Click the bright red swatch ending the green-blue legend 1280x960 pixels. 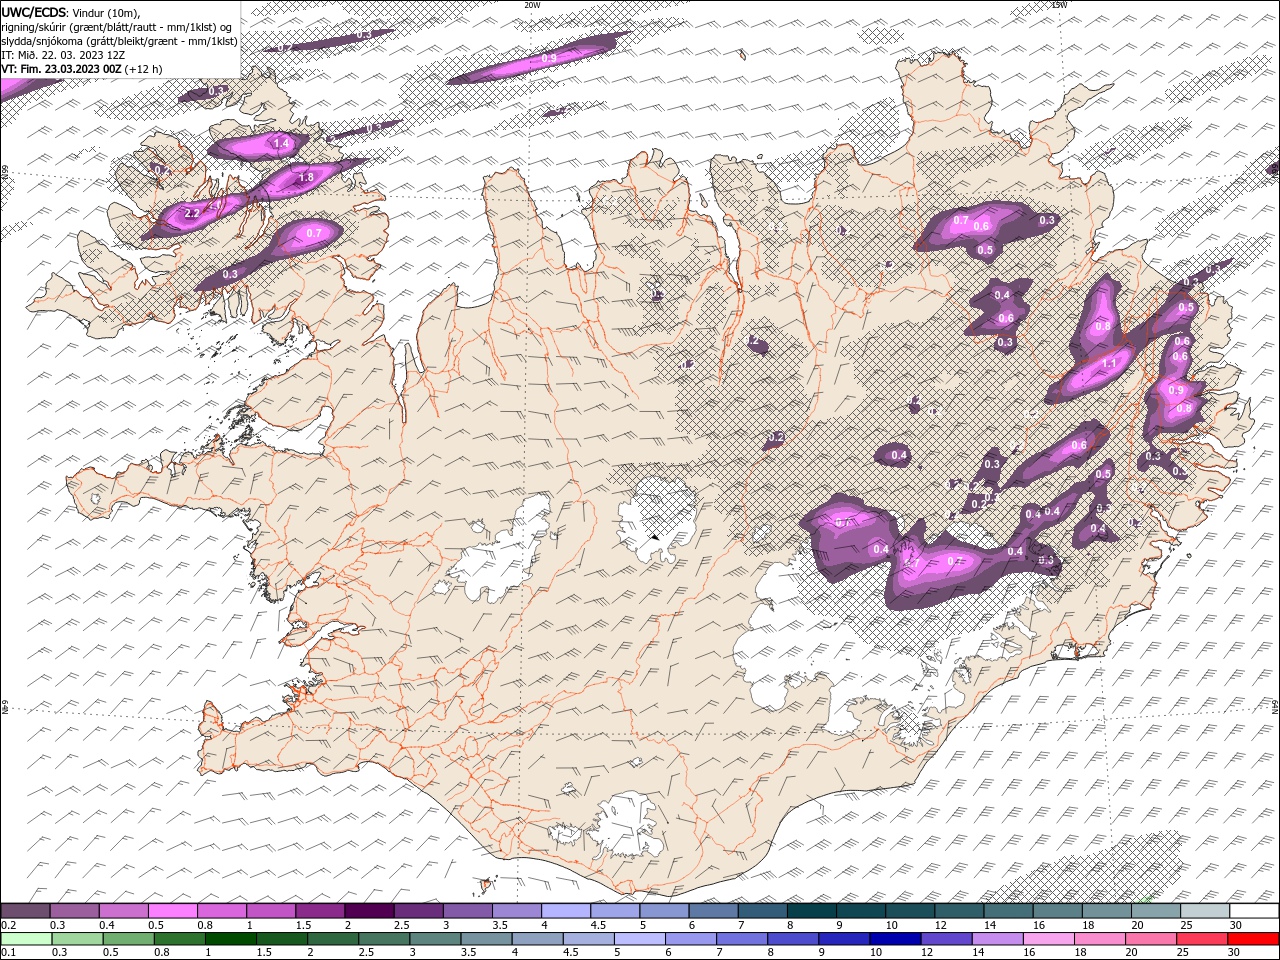point(1253,939)
